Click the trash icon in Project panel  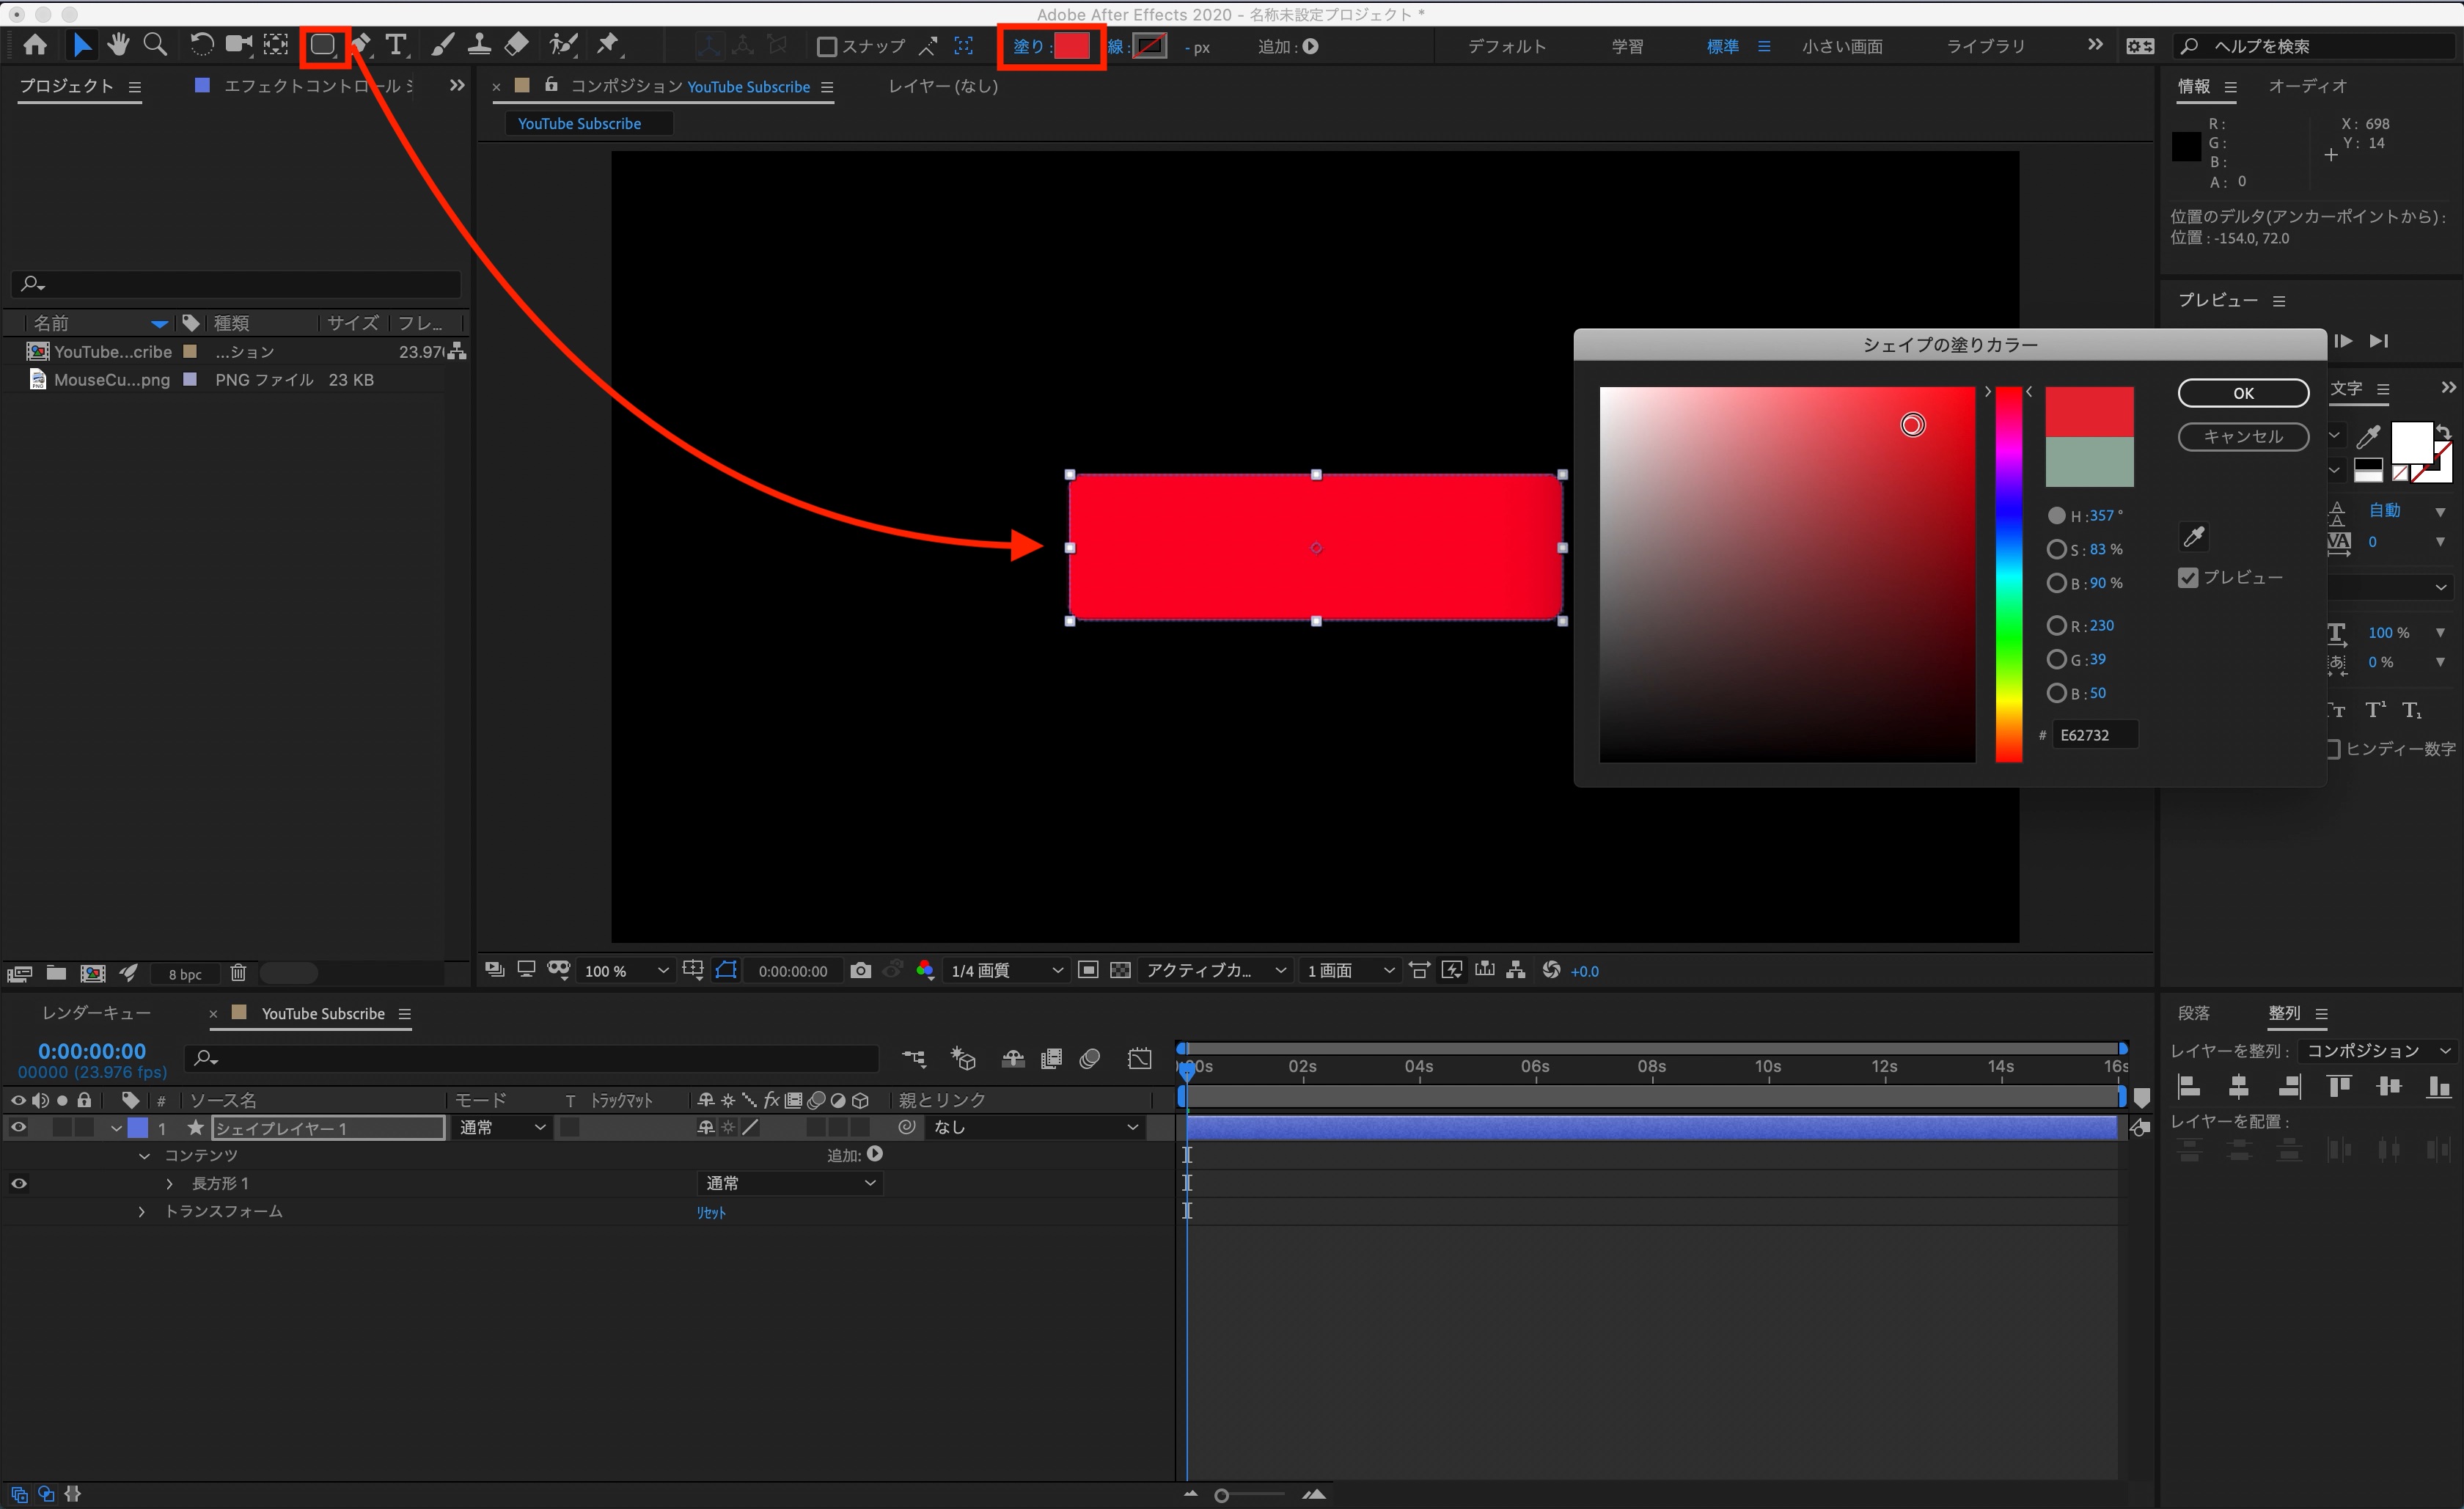(x=238, y=972)
